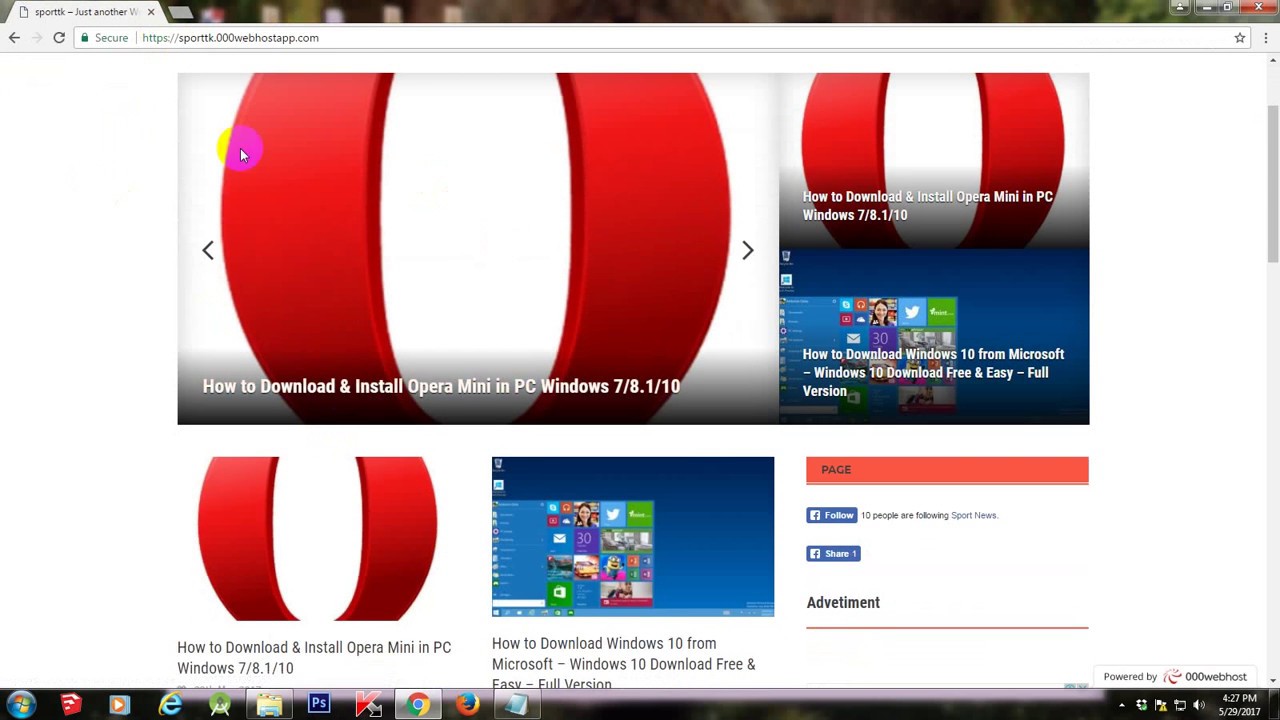This screenshot has height=720, width=1280.
Task: Launch SketchUp from the taskbar
Action: coord(70,705)
